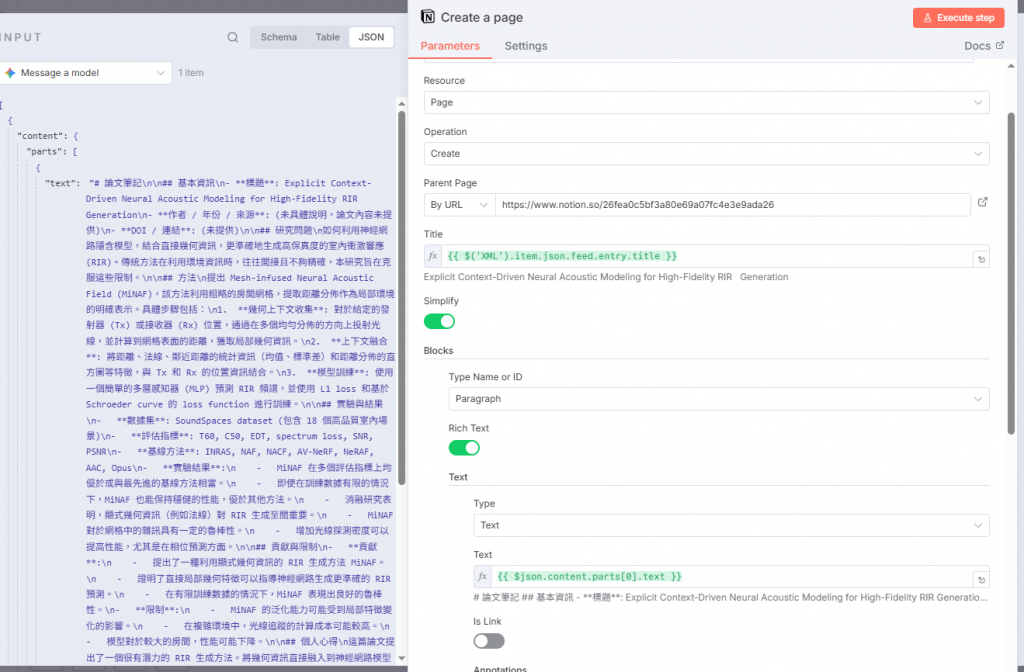Click the "parts" key in JSON
Screen dimensions: 1024x672
(x=45, y=152)
